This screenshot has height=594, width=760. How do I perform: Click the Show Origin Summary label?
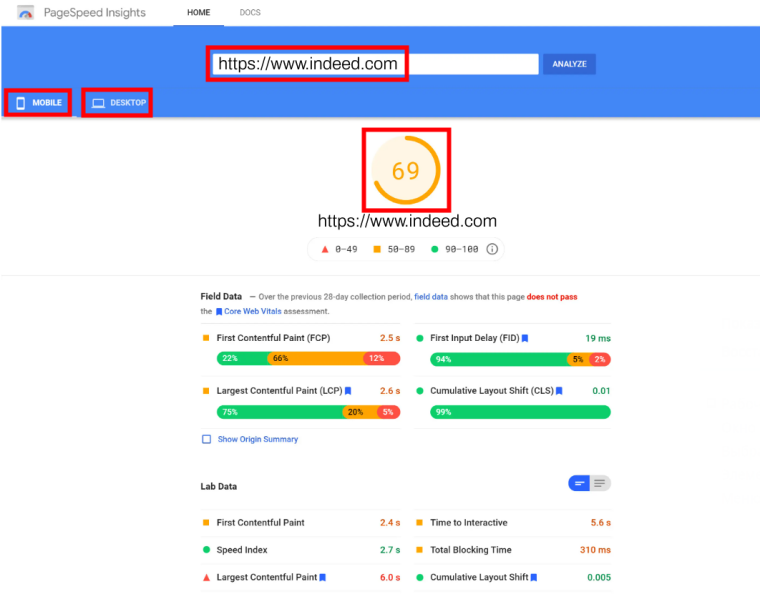tap(258, 439)
